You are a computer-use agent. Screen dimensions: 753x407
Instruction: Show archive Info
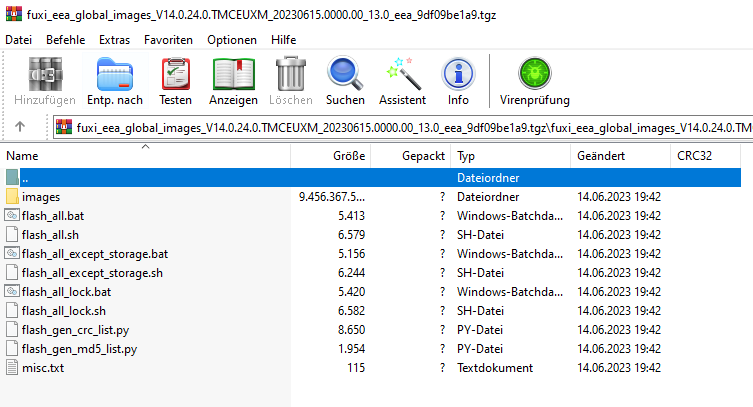tap(458, 80)
